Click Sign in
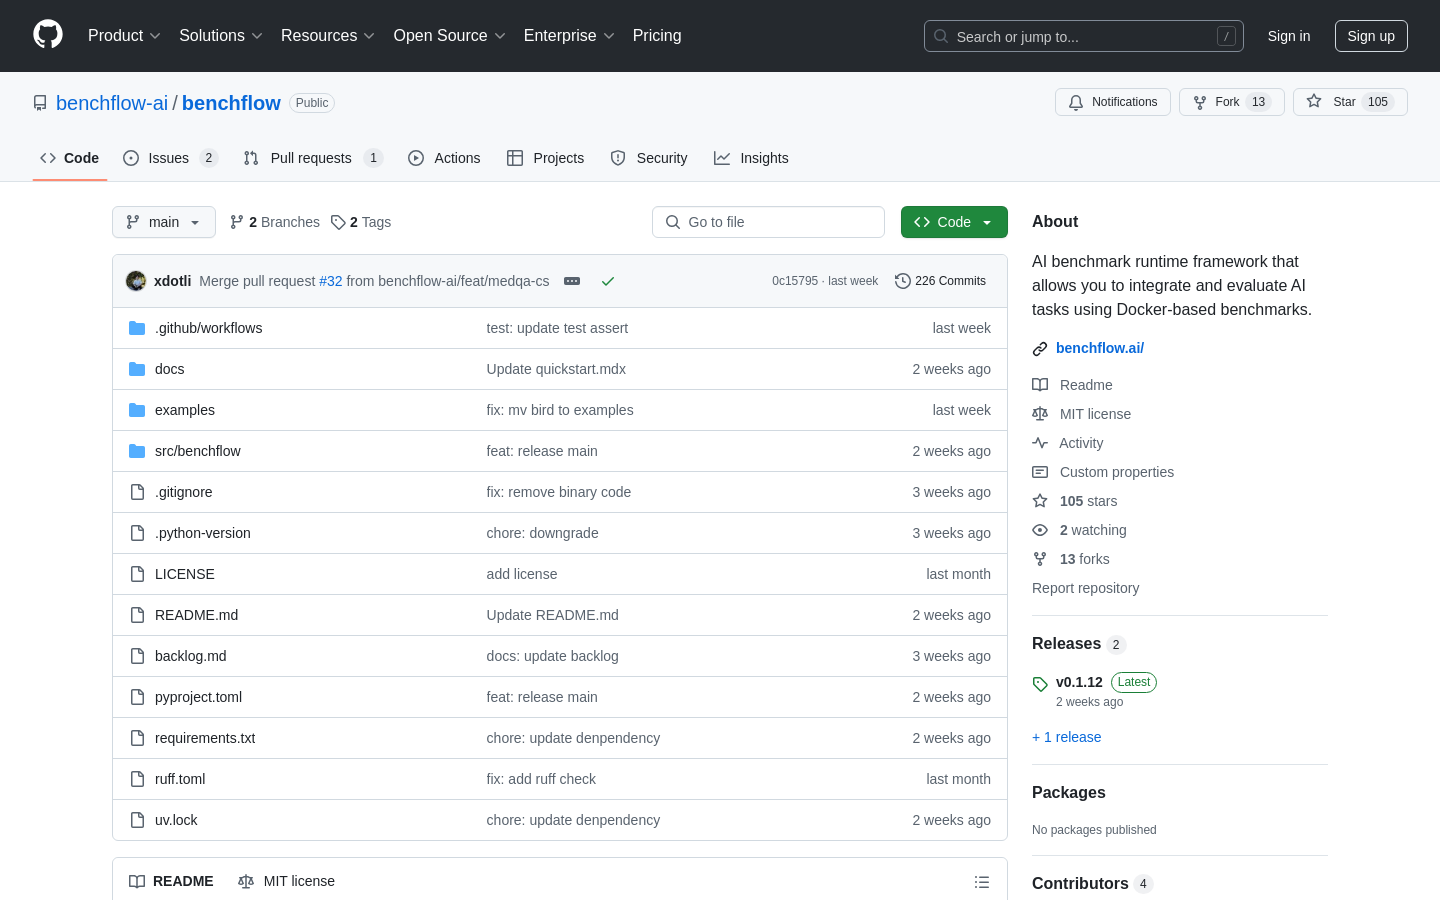This screenshot has height=900, width=1440. [x=1289, y=36]
